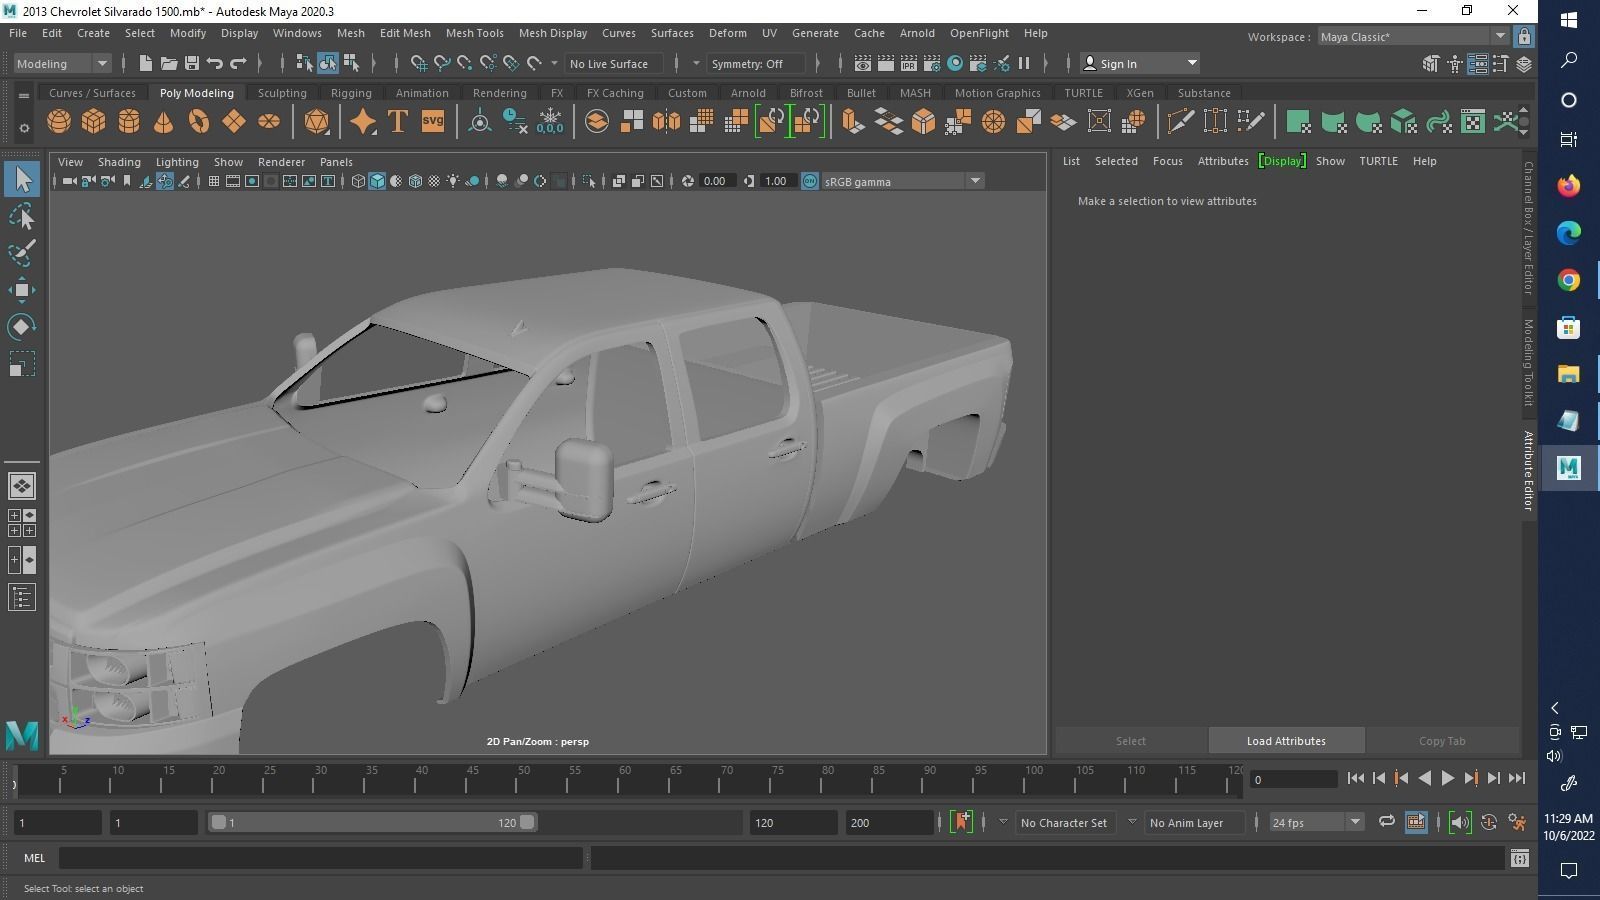
Task: Select the Paint Selection tool
Action: 22,254
